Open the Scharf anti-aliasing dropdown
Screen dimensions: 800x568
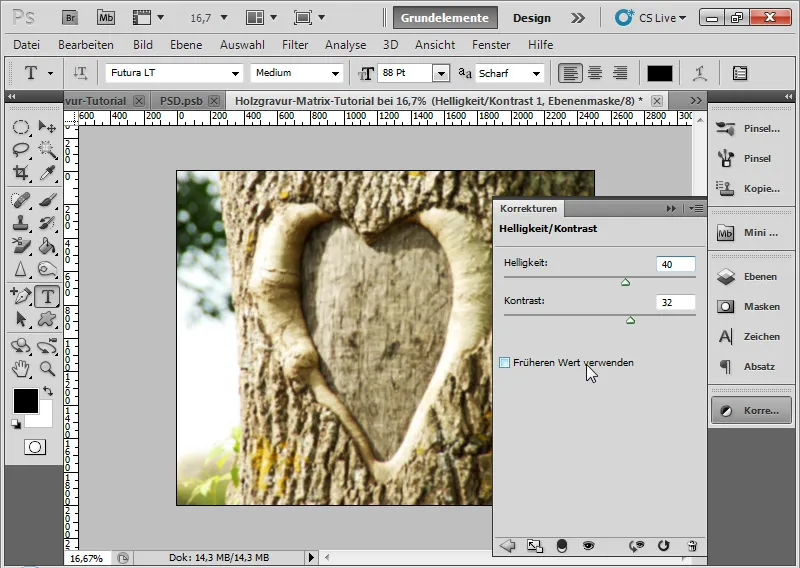536,73
